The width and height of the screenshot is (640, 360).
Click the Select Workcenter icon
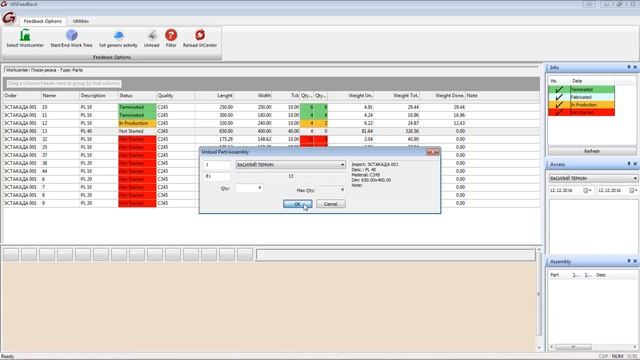coord(25,36)
